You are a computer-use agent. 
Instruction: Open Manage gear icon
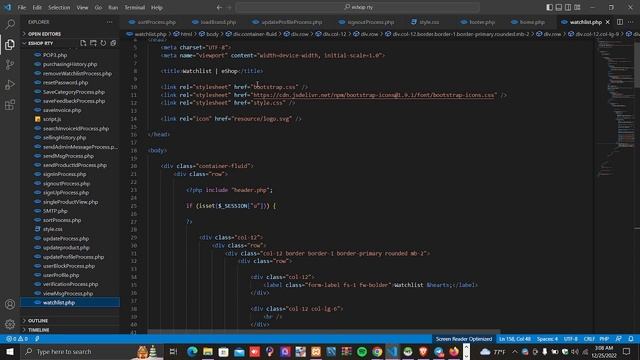point(10,324)
